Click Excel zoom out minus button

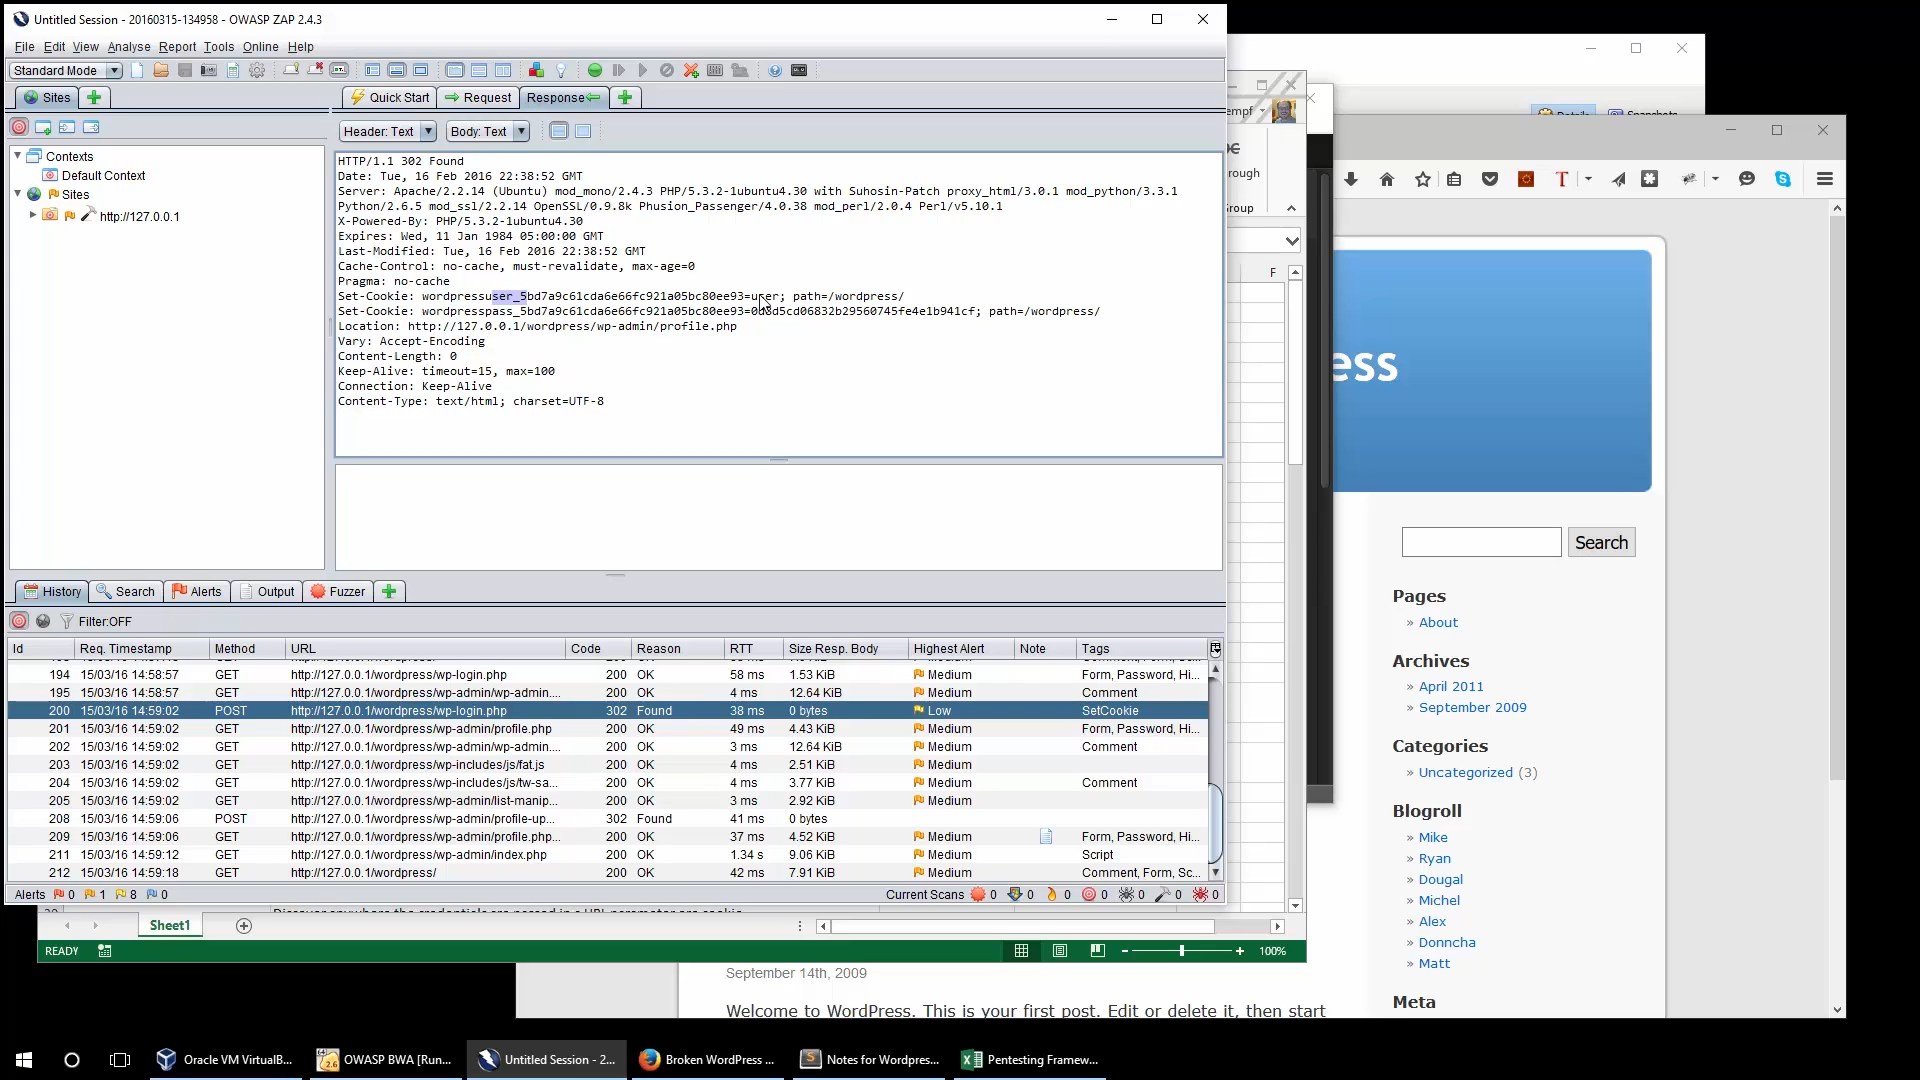pos(1125,951)
